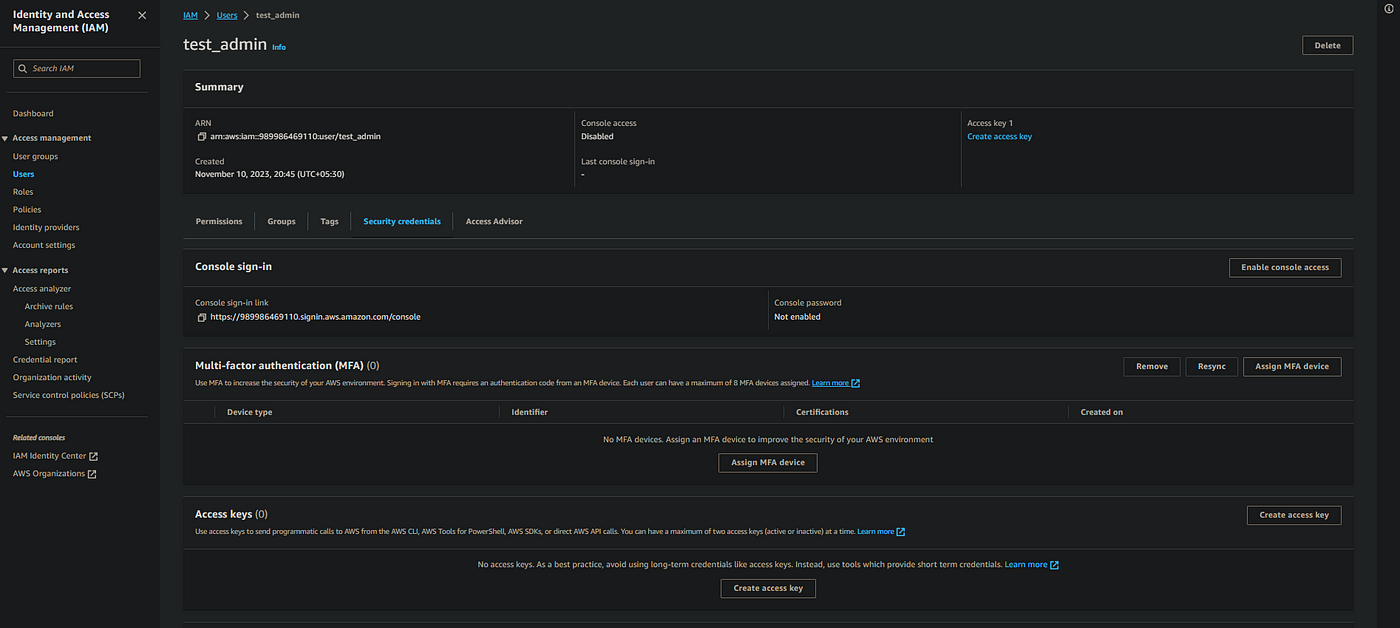Select the Security credentials tab
Image resolution: width=1400 pixels, height=628 pixels.
click(402, 221)
